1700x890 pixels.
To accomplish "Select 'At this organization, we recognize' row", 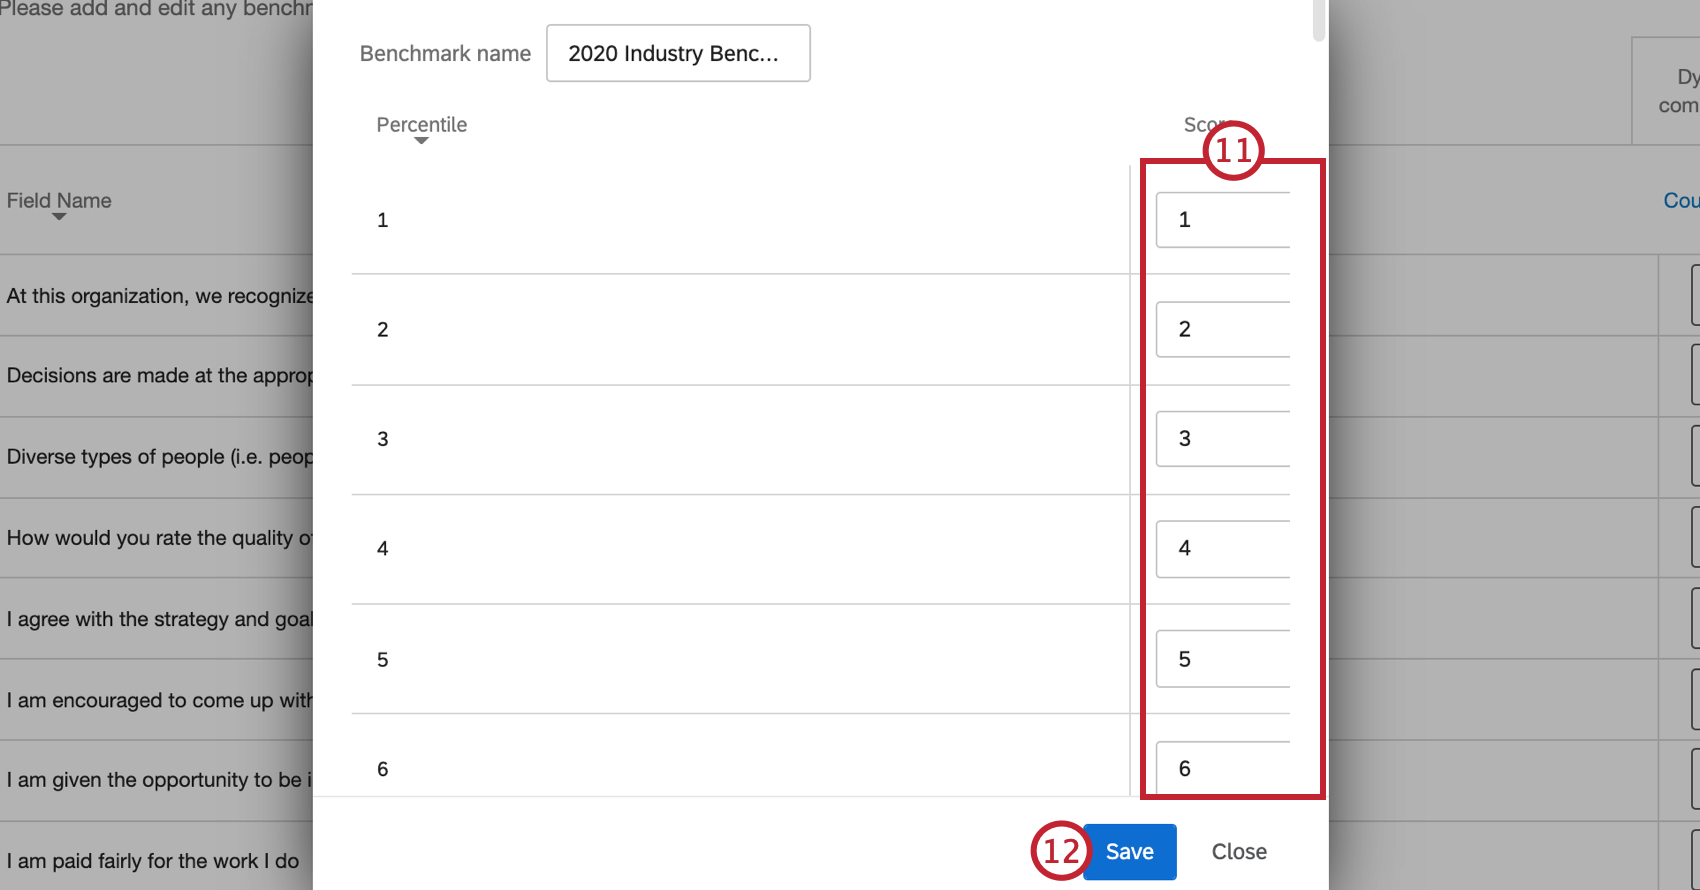I will pos(156,296).
